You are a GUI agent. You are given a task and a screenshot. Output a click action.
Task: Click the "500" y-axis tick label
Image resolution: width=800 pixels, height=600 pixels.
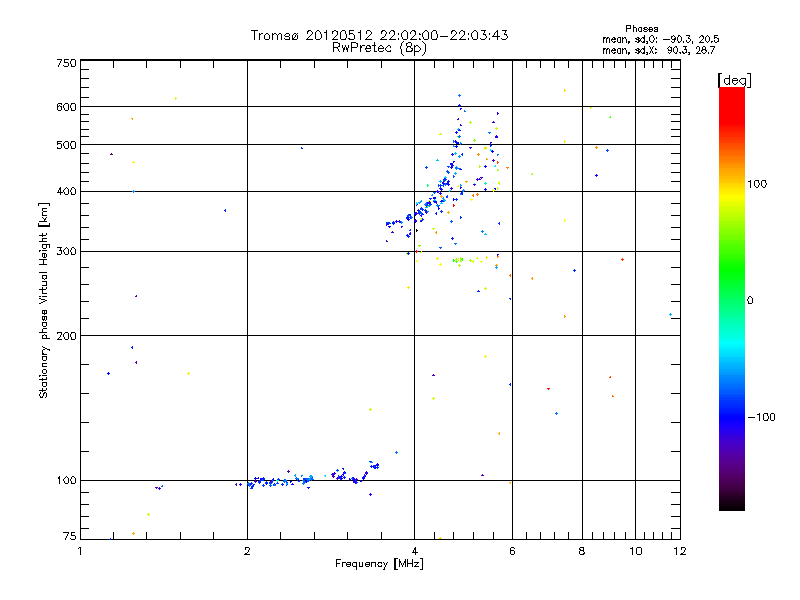tap(66, 145)
